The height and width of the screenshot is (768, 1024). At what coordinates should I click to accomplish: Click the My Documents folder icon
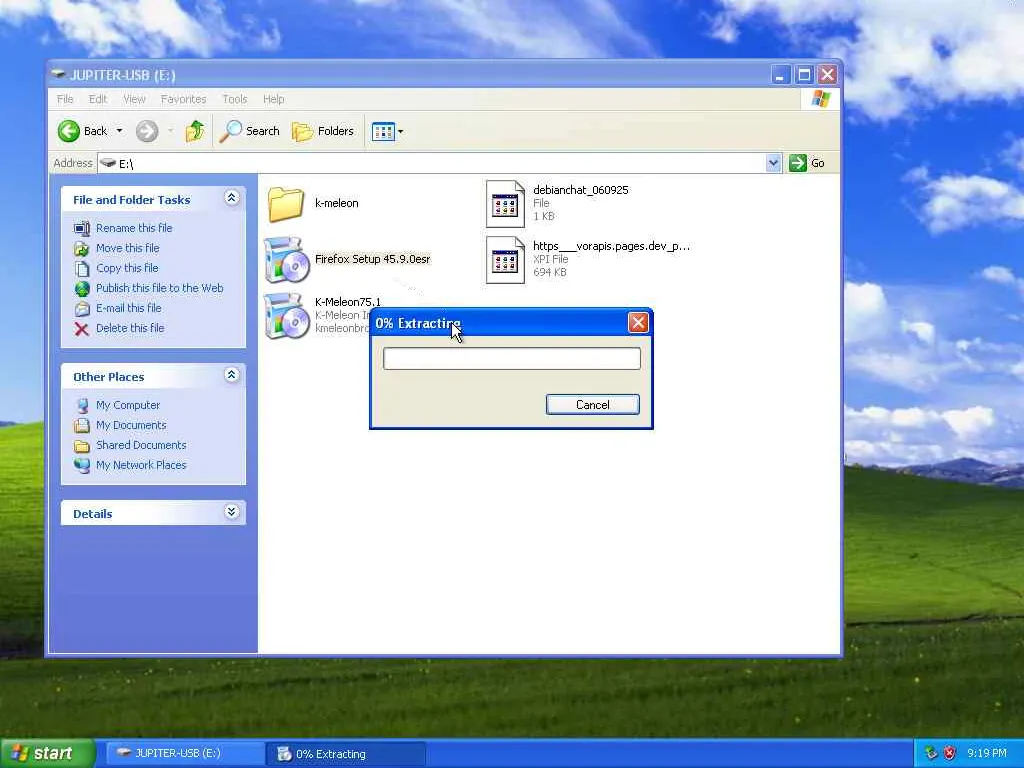pyautogui.click(x=82, y=426)
